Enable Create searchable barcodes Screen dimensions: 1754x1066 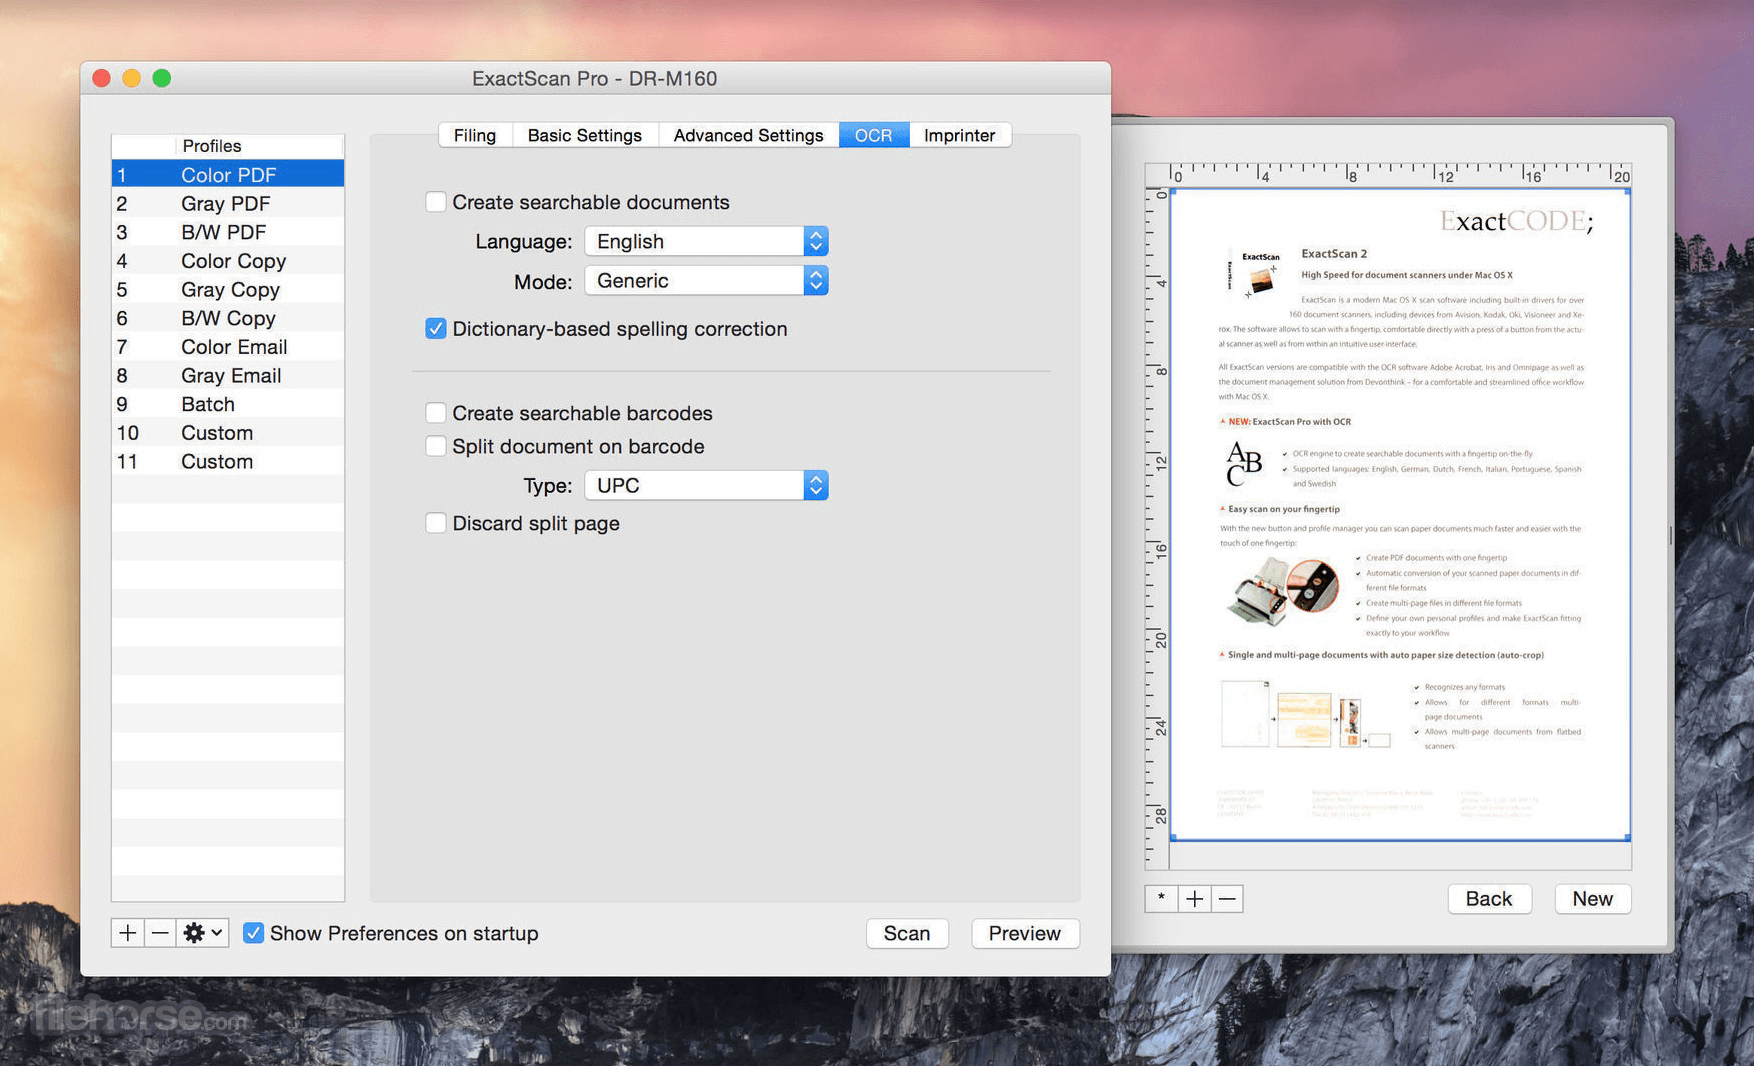click(x=435, y=413)
